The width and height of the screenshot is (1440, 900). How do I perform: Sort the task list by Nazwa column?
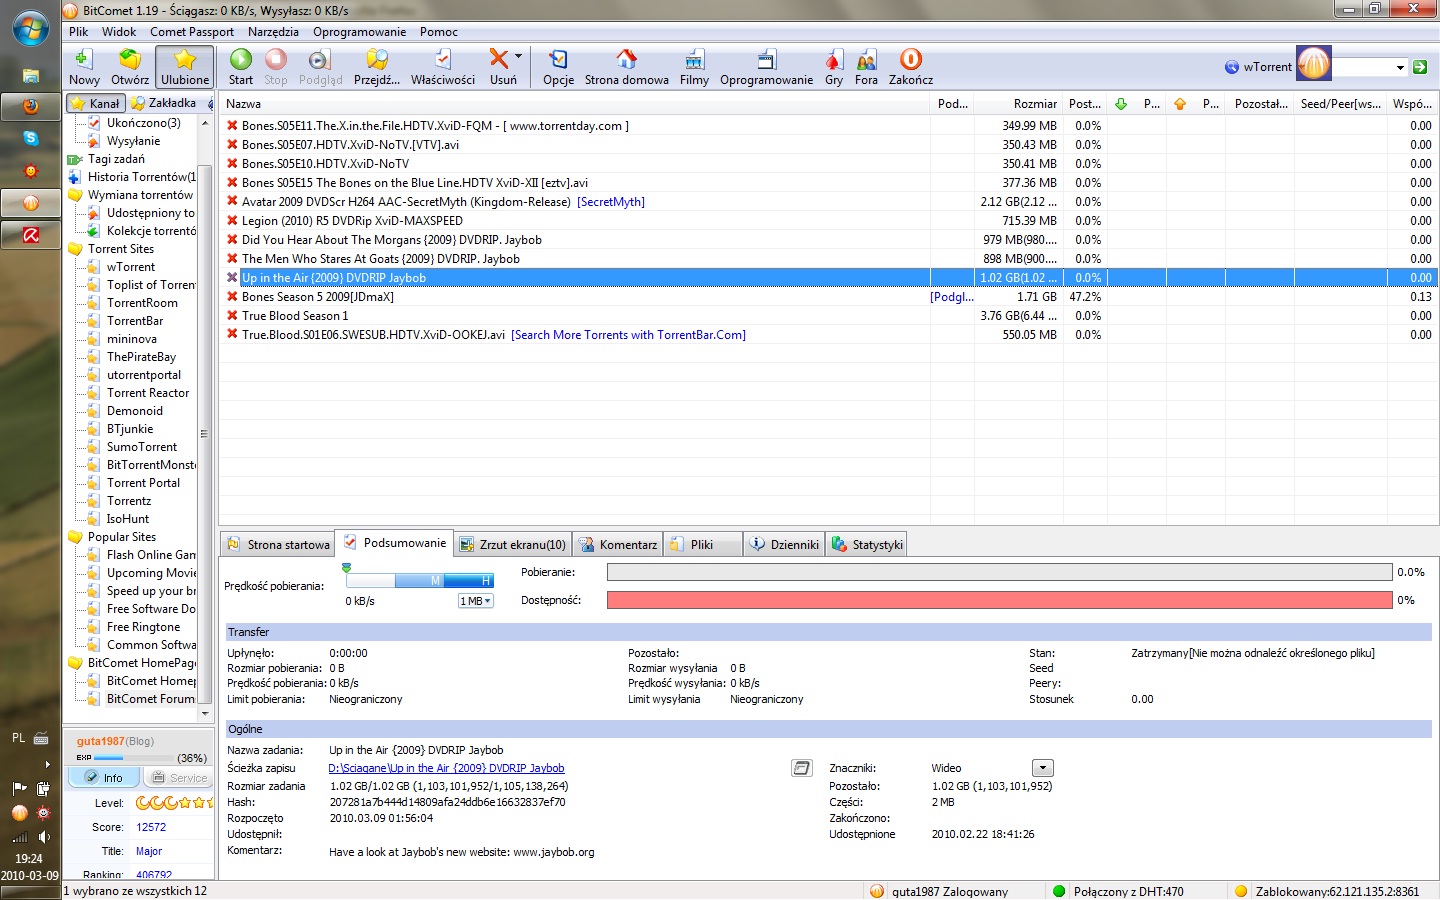coord(574,104)
